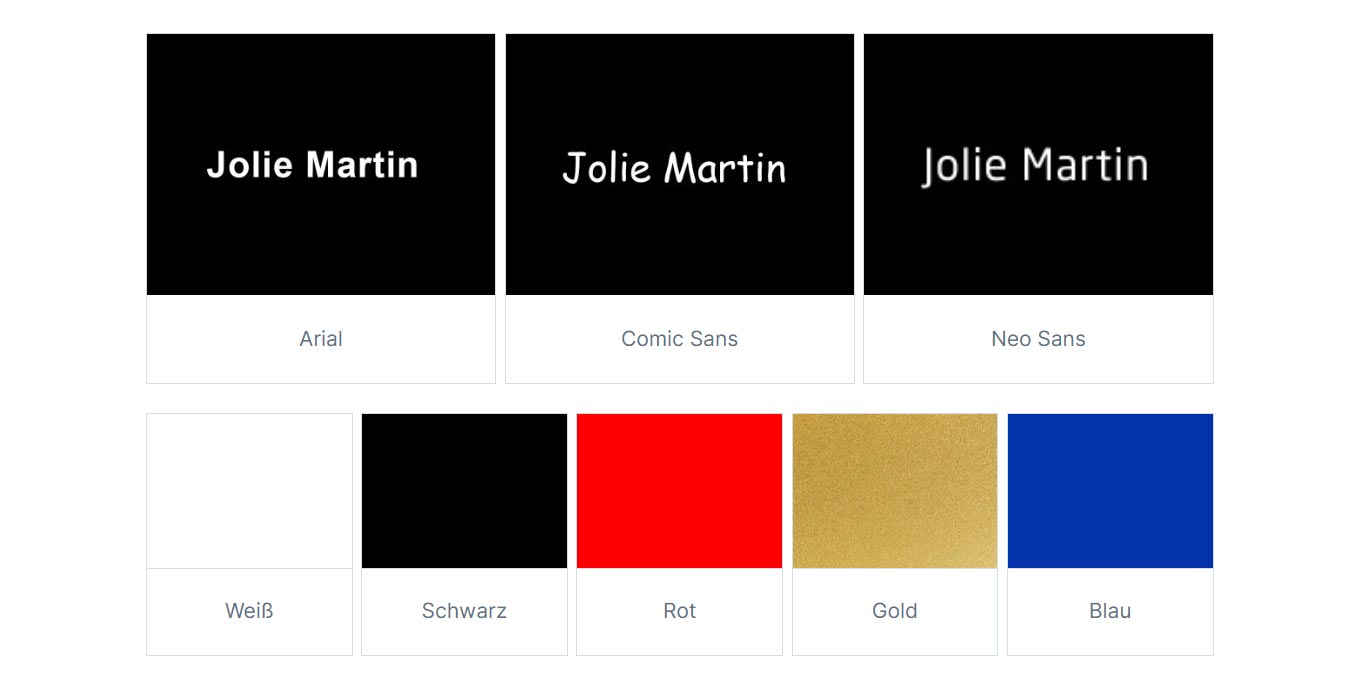Image resolution: width=1360 pixels, height=688 pixels.
Task: Pick the blue color swatch
Action: tap(1110, 491)
